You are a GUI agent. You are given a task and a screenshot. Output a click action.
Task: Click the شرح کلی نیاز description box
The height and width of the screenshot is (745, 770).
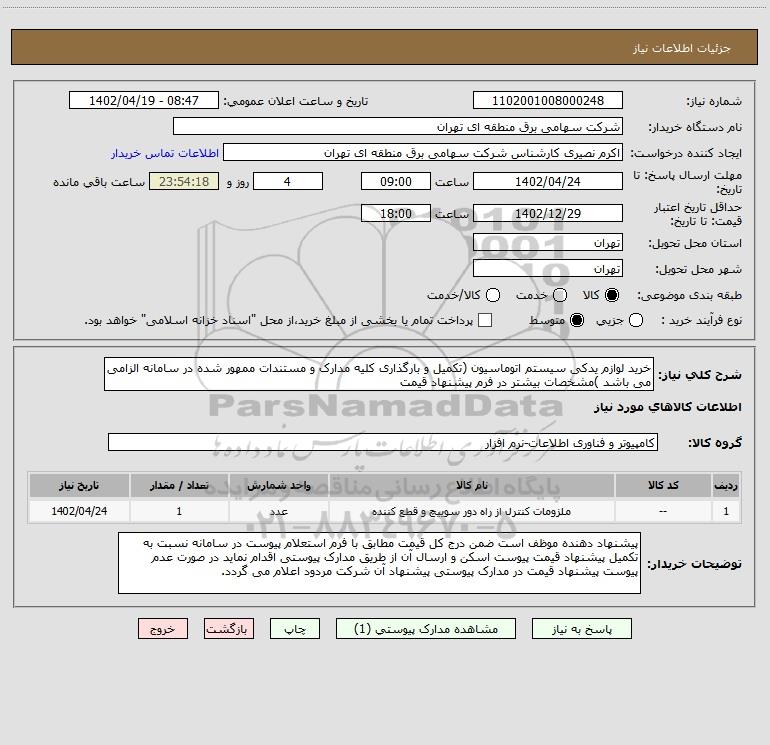tap(379, 374)
